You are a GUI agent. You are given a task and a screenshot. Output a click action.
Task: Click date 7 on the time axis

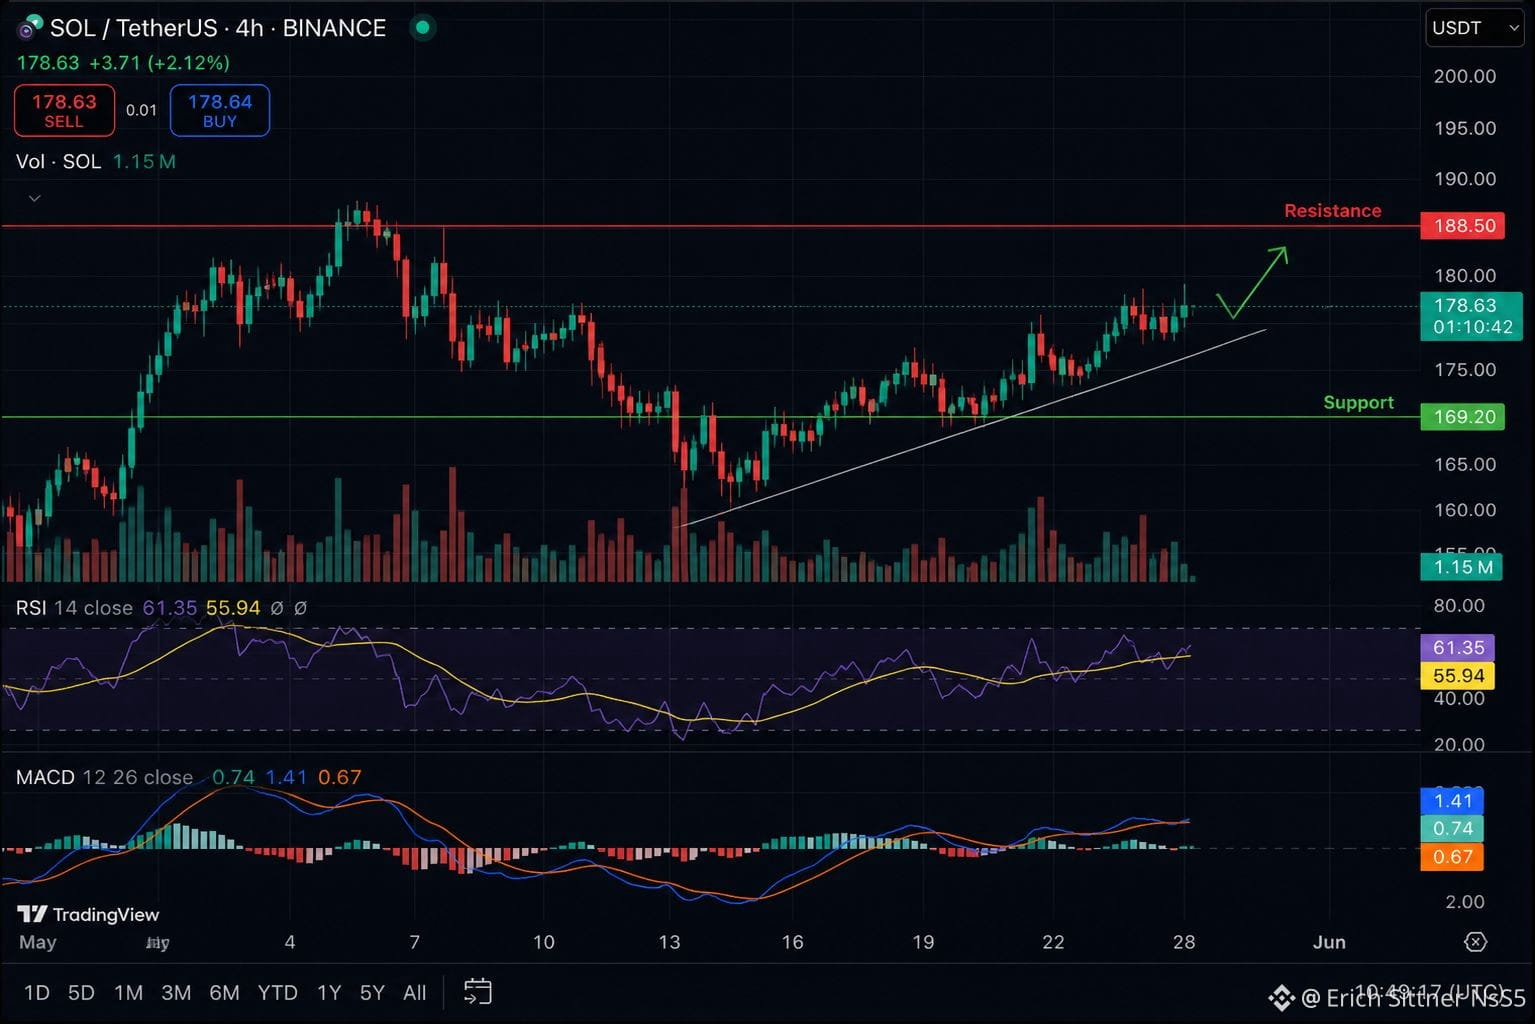coord(414,942)
